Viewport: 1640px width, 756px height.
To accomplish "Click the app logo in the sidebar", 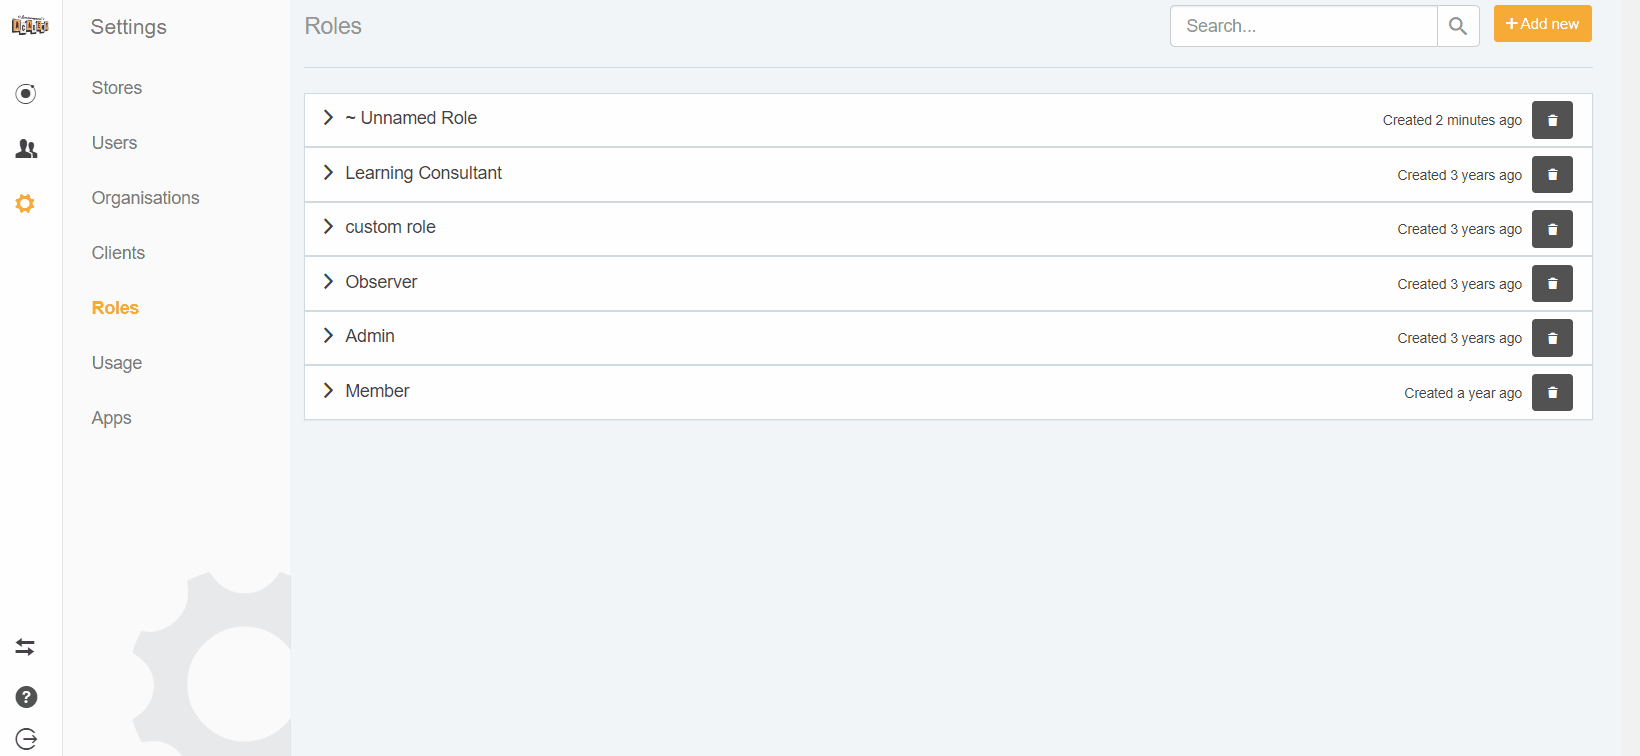I will click(30, 26).
